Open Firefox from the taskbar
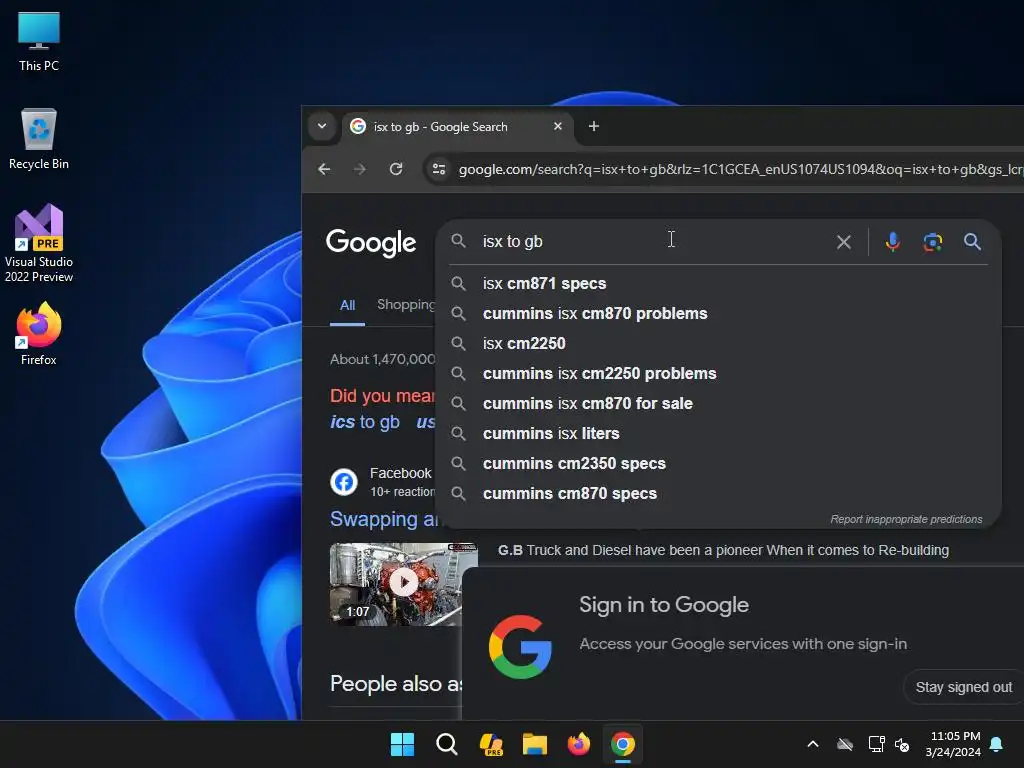 pyautogui.click(x=579, y=744)
